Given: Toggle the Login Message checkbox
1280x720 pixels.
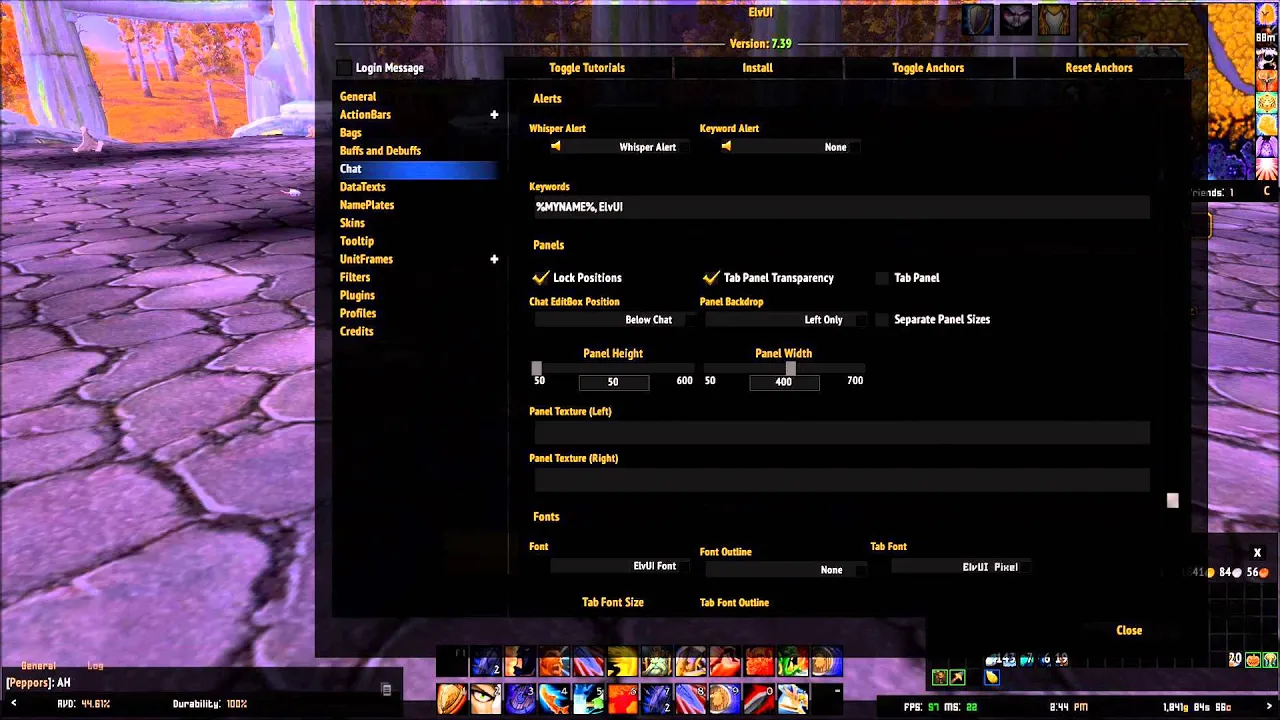Looking at the screenshot, I should click(x=344, y=68).
